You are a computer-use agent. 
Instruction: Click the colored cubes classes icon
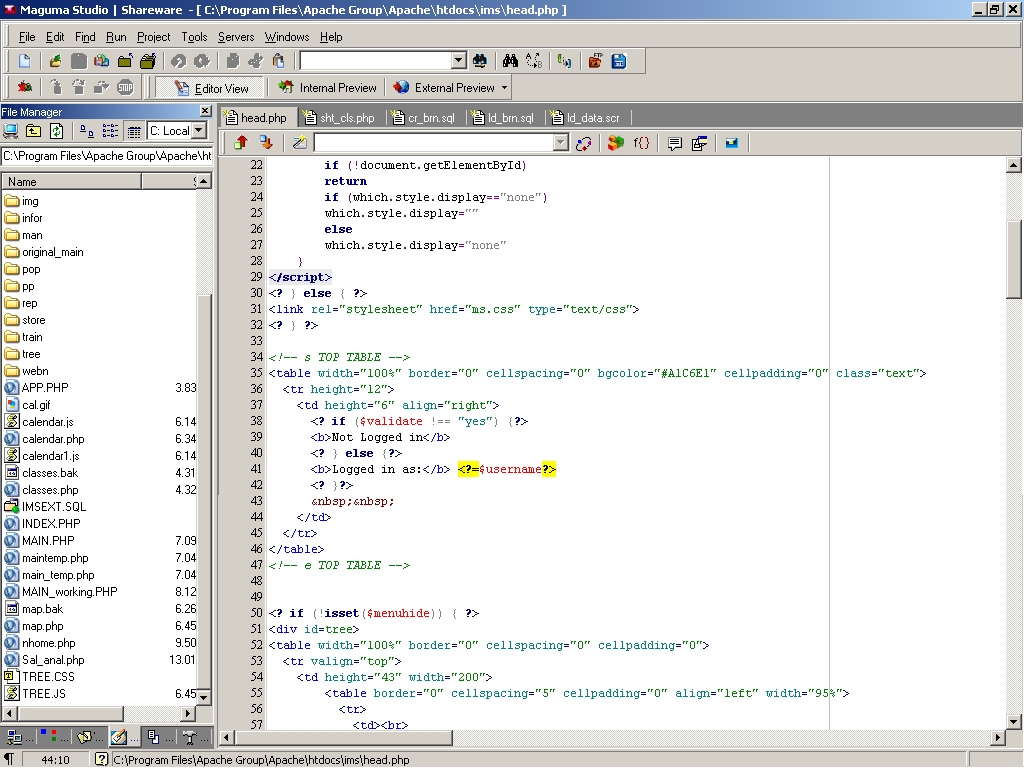(615, 142)
